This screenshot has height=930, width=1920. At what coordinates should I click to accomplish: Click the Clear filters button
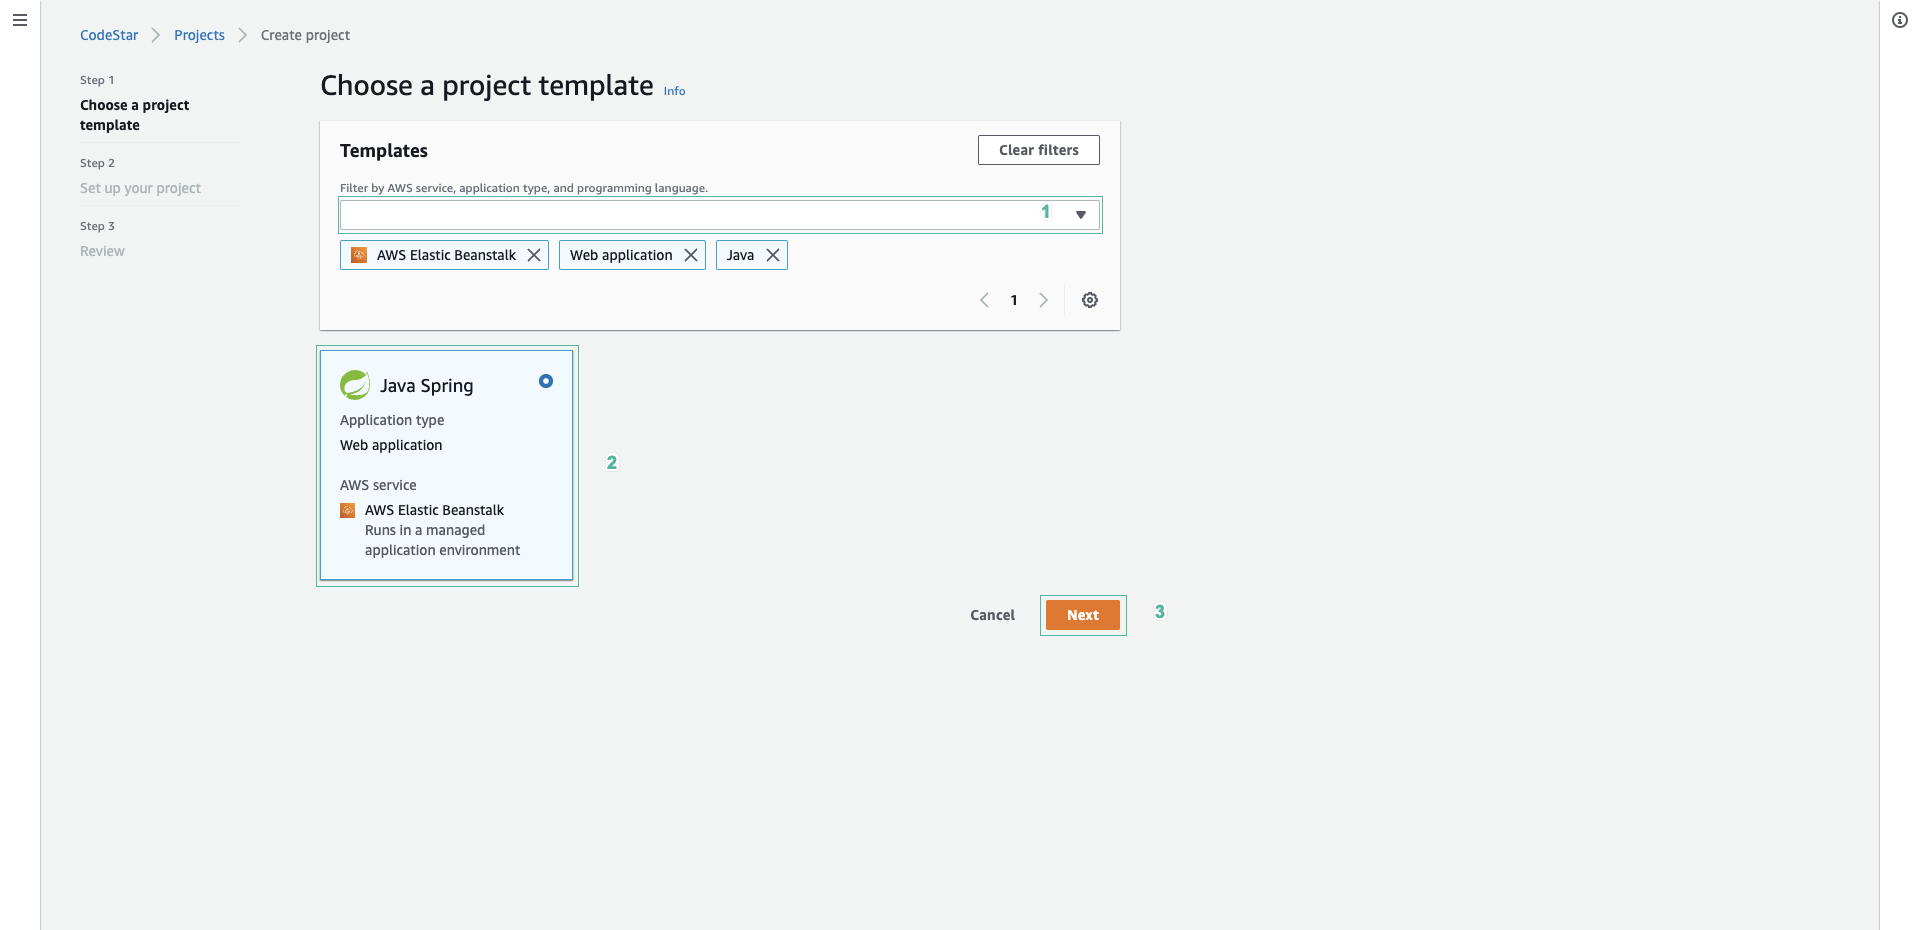click(1039, 150)
